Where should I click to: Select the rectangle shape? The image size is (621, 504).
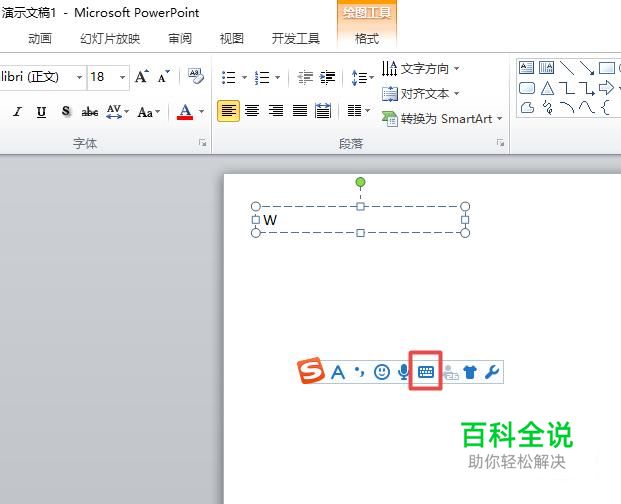pos(606,68)
